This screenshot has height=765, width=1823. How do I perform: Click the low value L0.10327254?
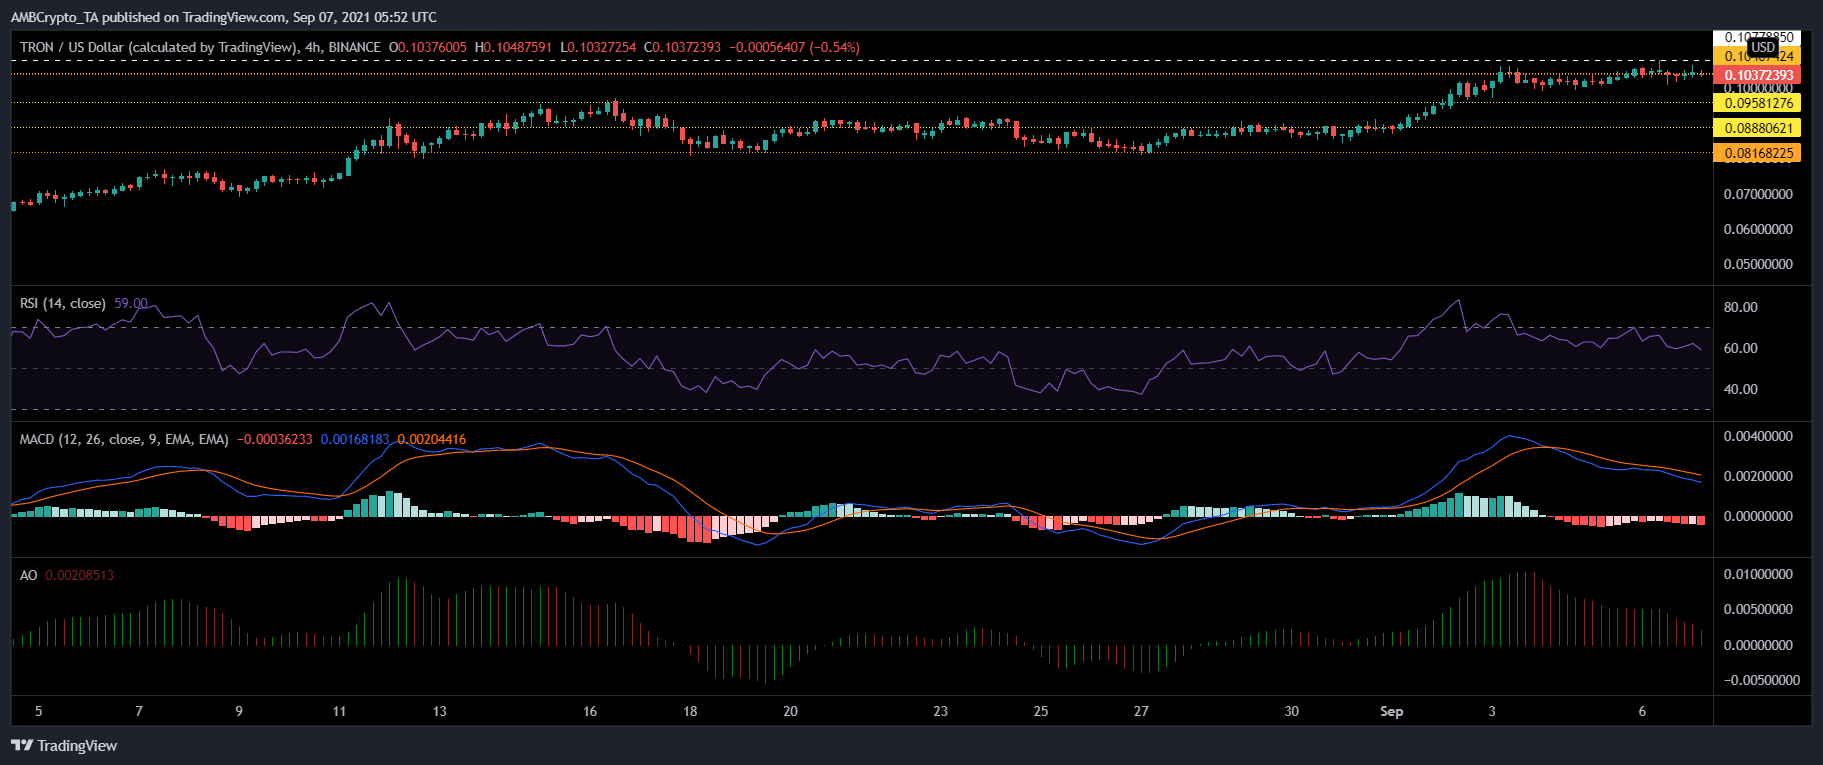click(598, 47)
